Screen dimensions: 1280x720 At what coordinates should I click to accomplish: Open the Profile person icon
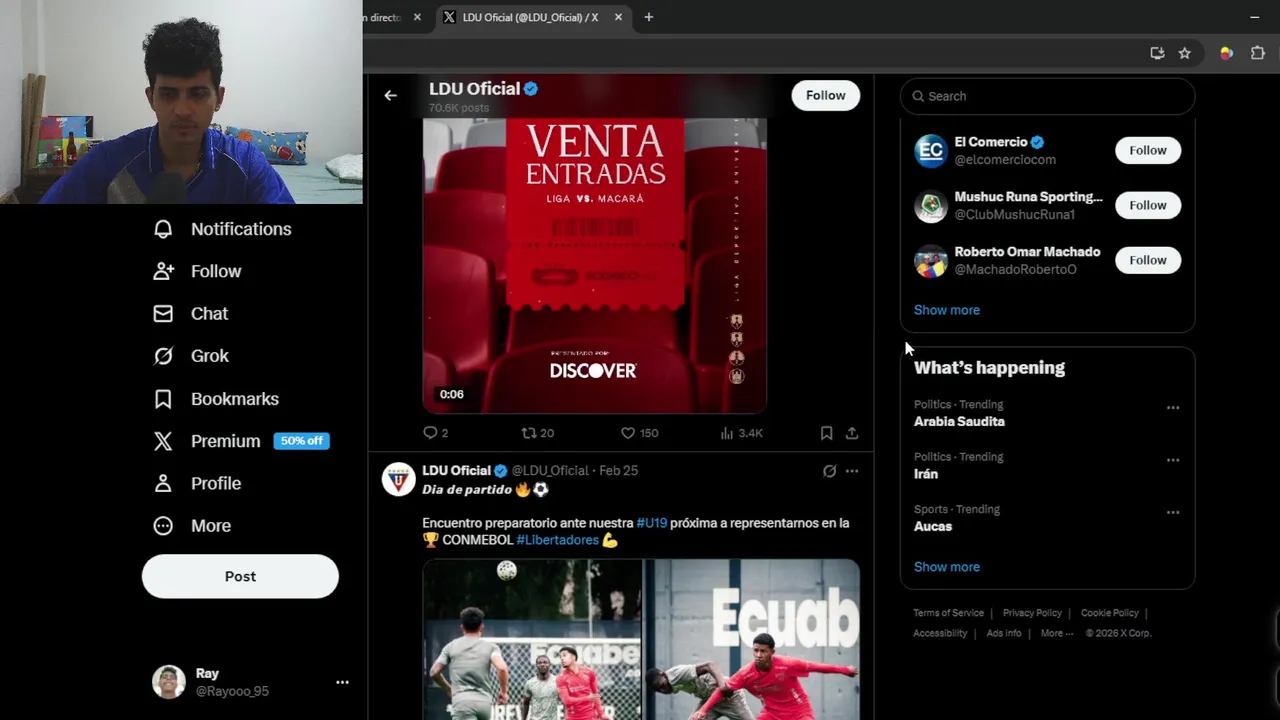pos(163,483)
